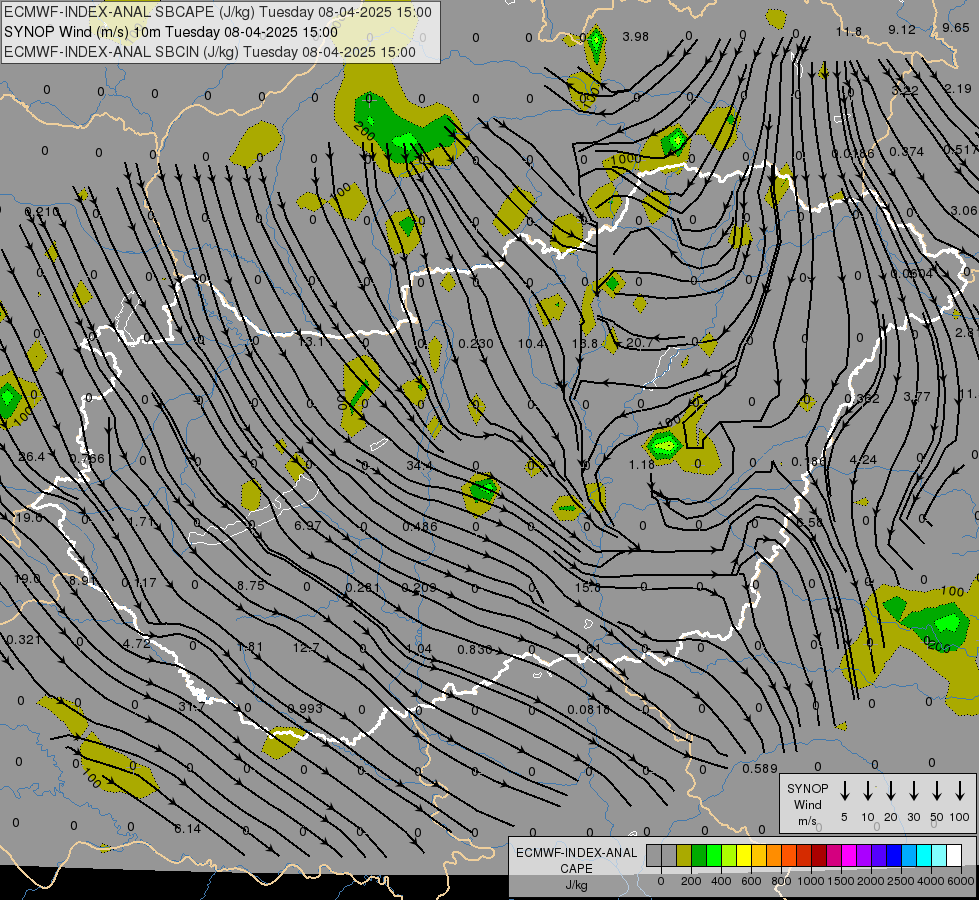Click the 'SYNOP' label in wind legend
The width and height of the screenshot is (979, 900).
pos(807,789)
